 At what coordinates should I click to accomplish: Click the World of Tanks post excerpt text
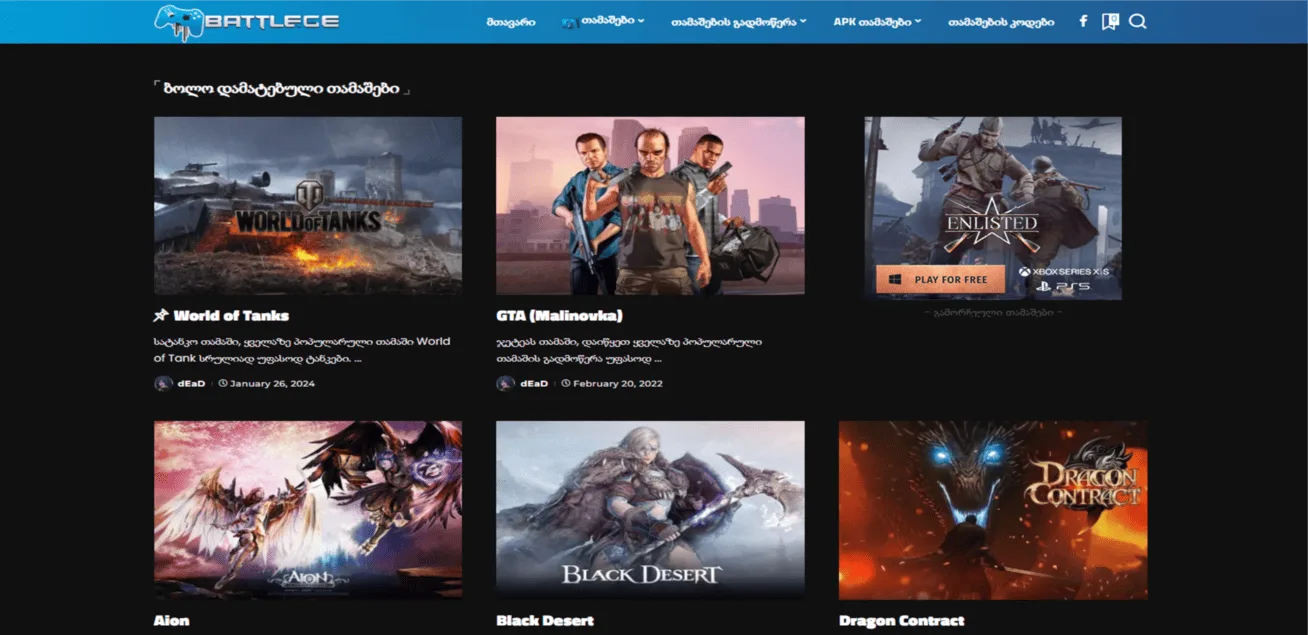pos(302,350)
